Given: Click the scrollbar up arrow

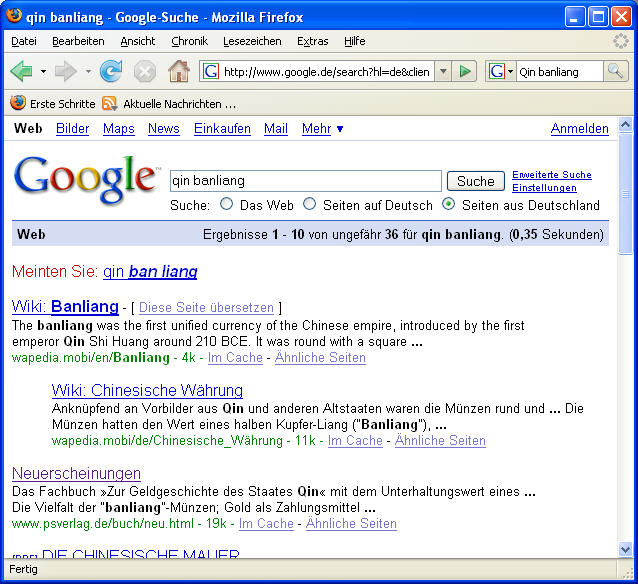Looking at the screenshot, I should [625, 125].
